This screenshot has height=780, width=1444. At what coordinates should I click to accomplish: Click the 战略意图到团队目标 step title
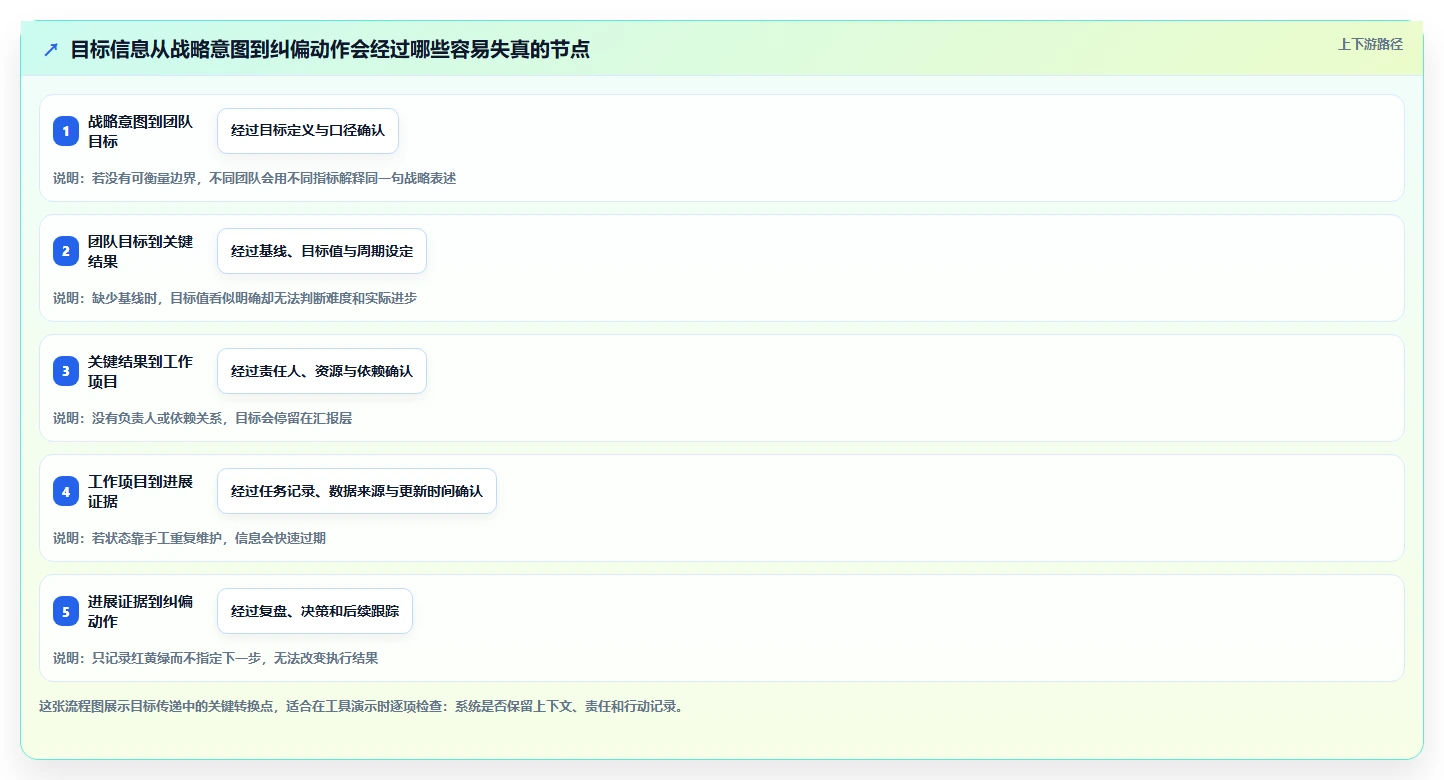[x=140, y=131]
